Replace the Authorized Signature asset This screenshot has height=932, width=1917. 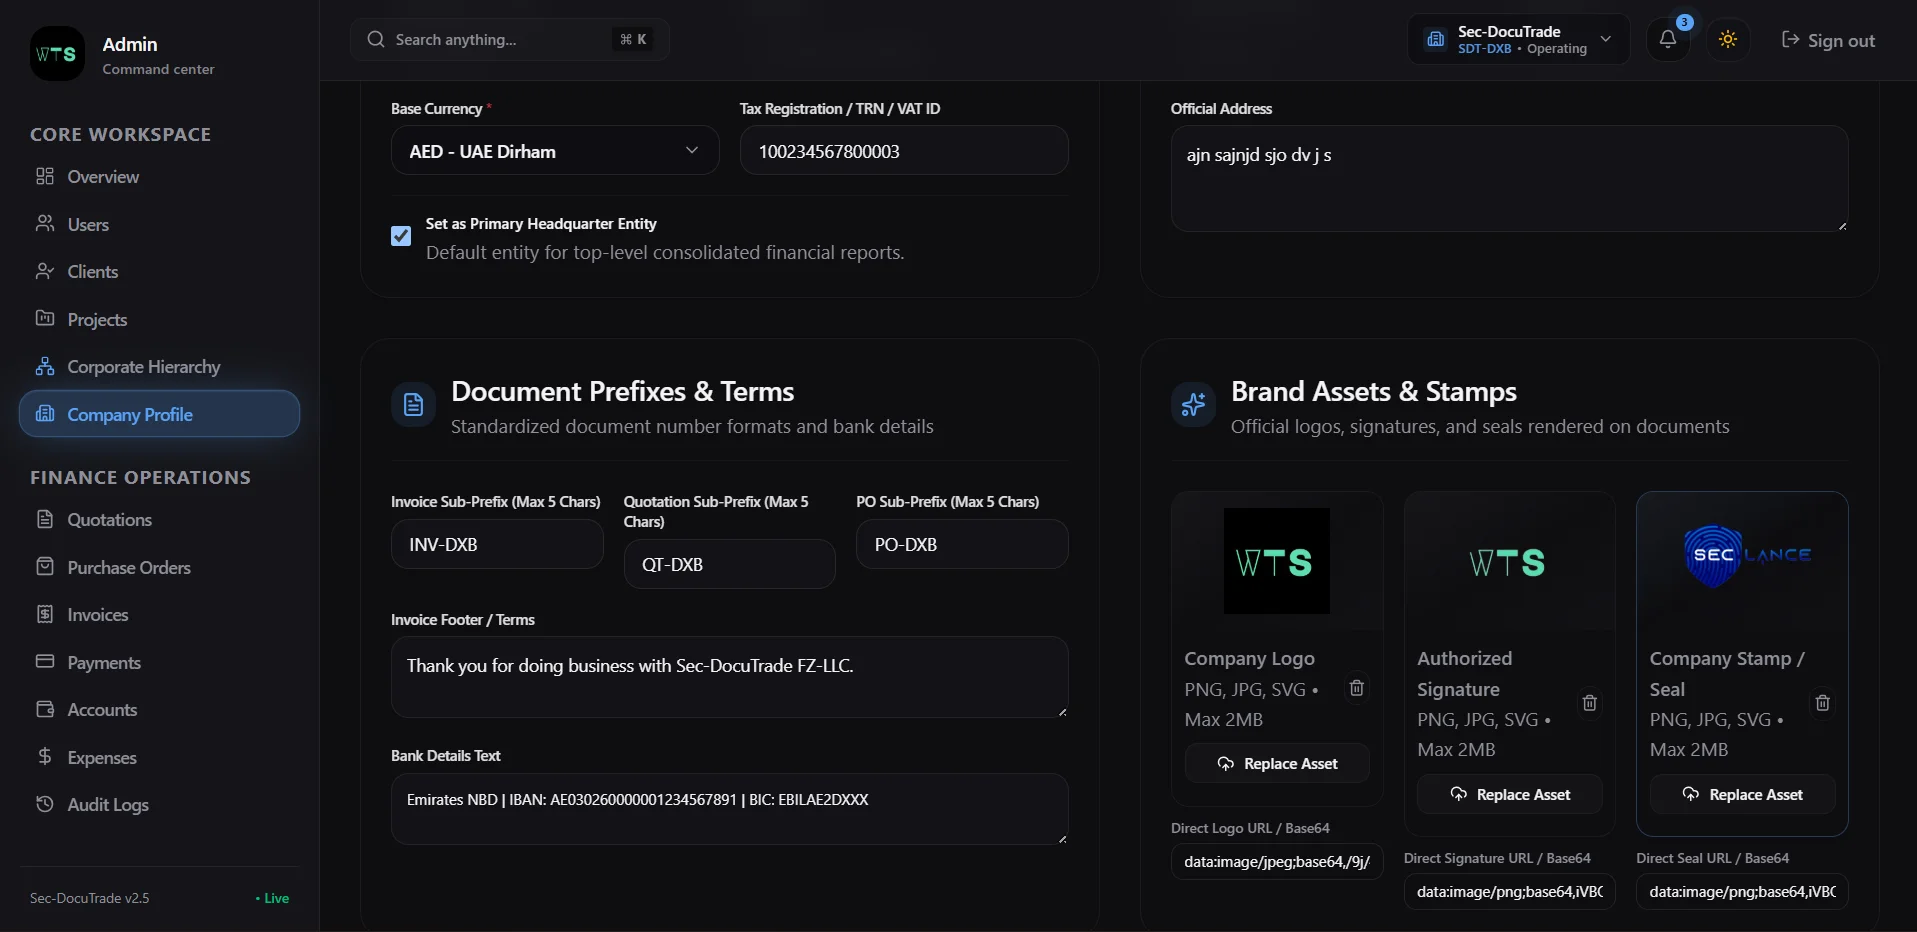(x=1510, y=795)
